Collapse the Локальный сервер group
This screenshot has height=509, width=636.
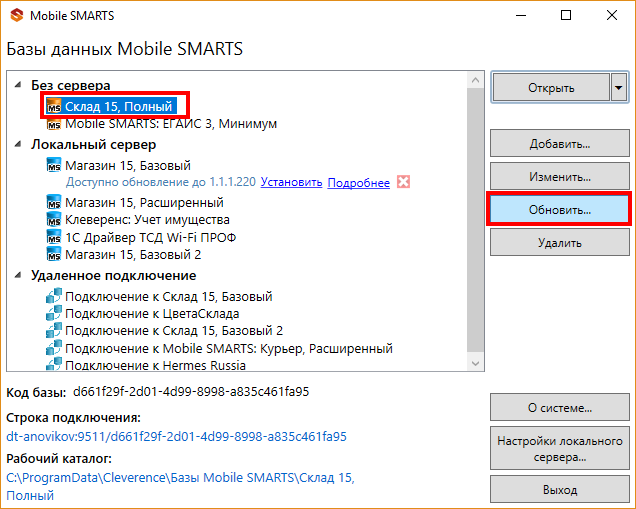18,144
